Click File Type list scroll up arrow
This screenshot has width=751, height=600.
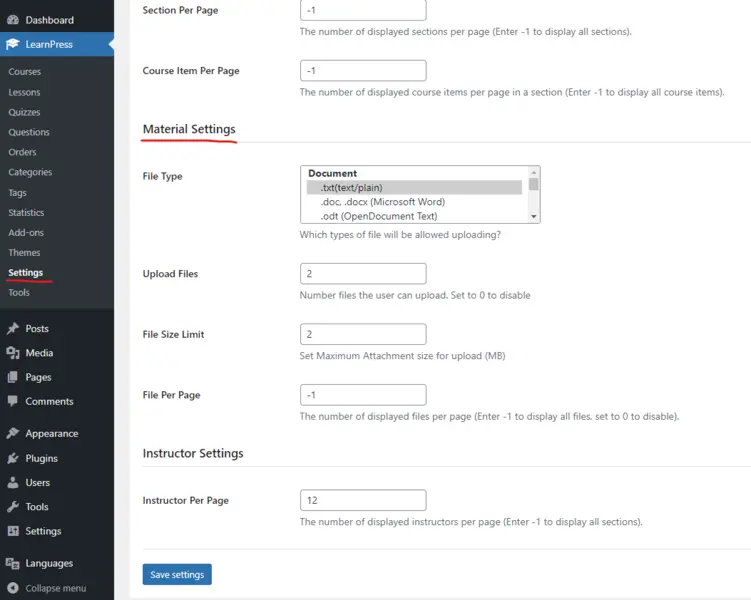click(x=534, y=172)
